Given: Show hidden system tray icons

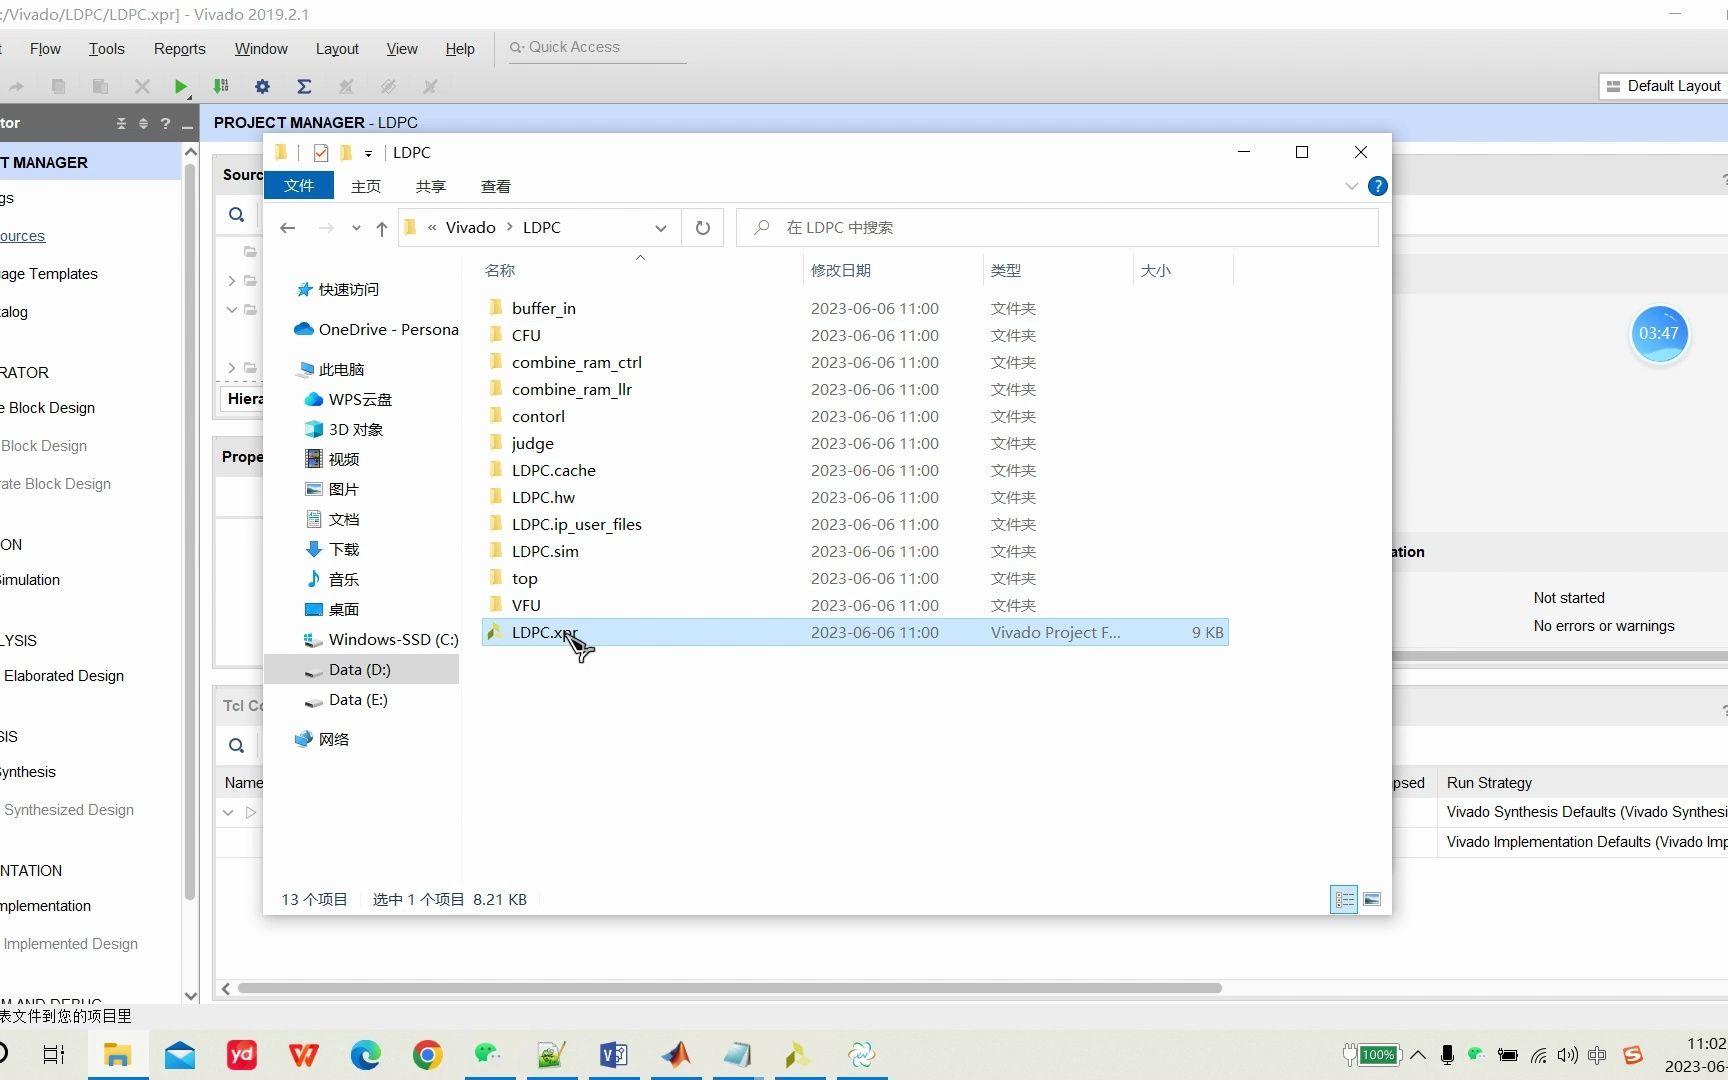Looking at the screenshot, I should (1418, 1055).
